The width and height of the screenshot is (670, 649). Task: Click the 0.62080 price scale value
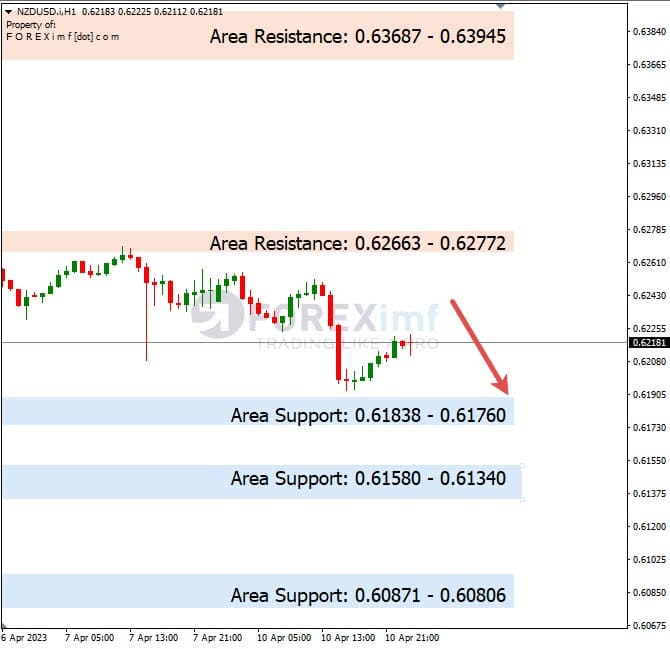(x=649, y=361)
